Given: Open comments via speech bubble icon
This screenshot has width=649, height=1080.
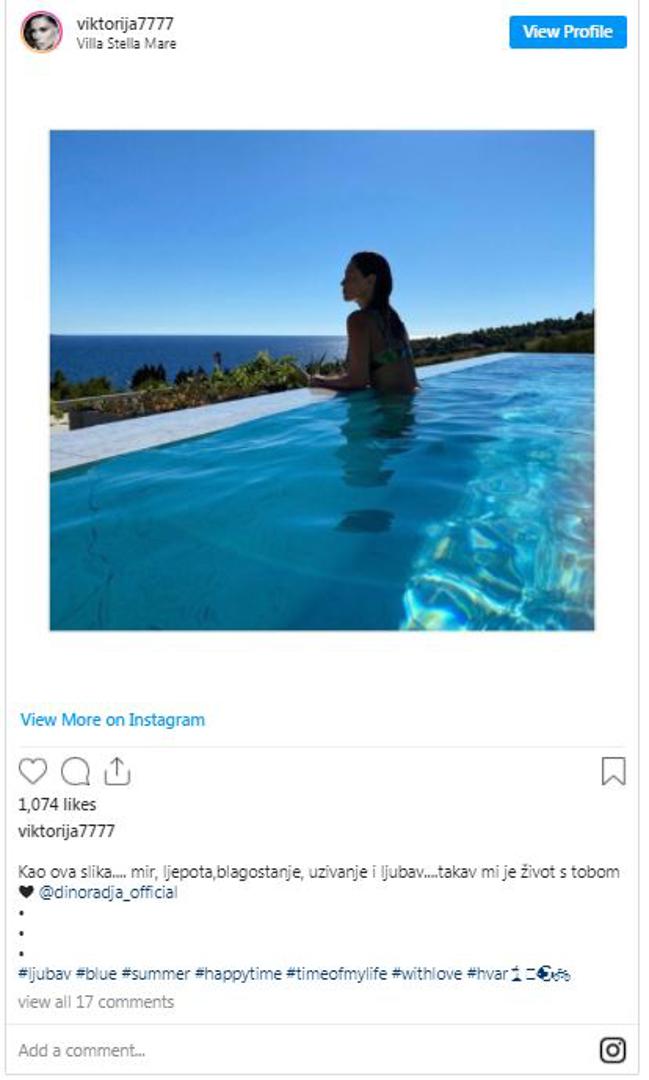Looking at the screenshot, I should click(75, 771).
